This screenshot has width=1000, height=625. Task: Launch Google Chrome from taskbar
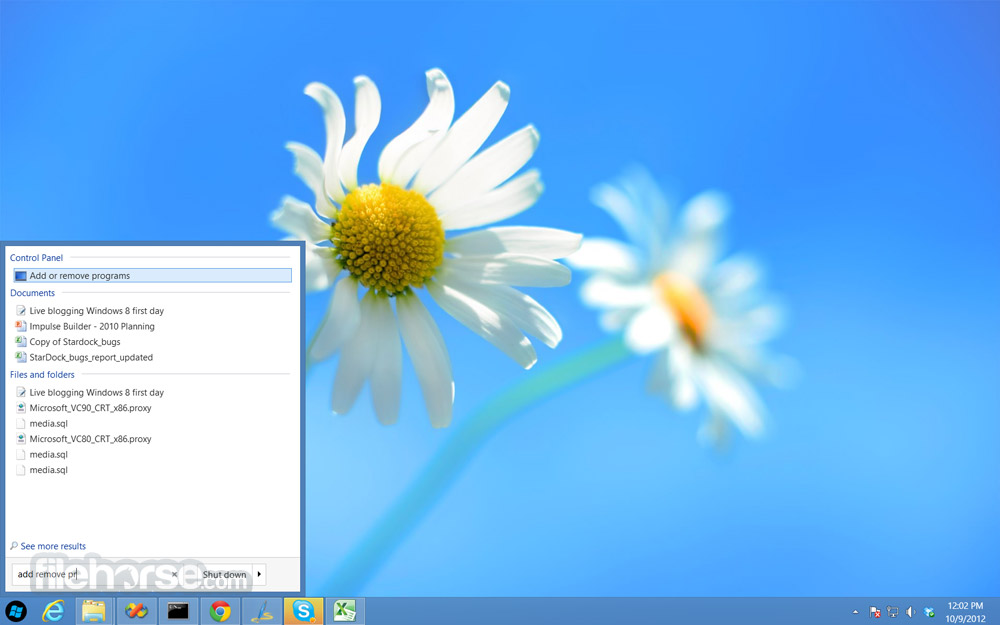tap(220, 611)
